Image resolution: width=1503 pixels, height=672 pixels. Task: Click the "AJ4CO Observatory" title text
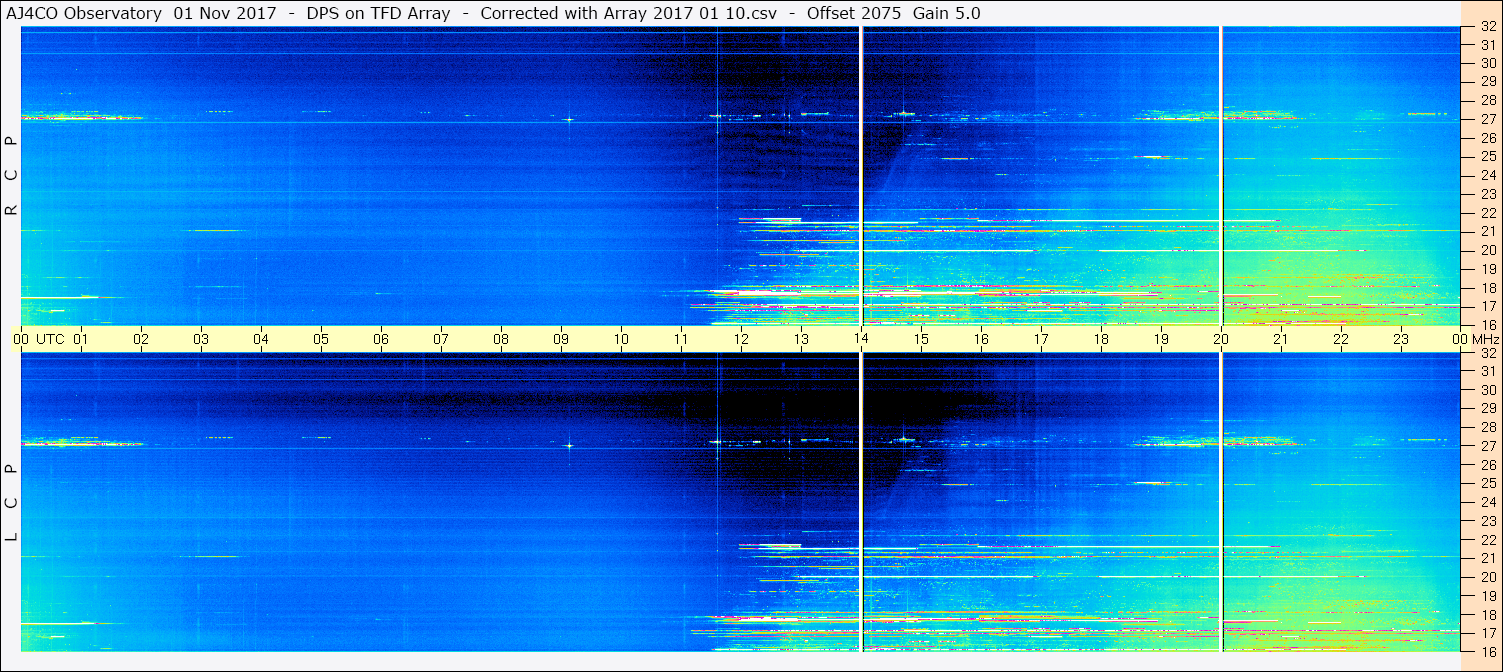[x=84, y=13]
